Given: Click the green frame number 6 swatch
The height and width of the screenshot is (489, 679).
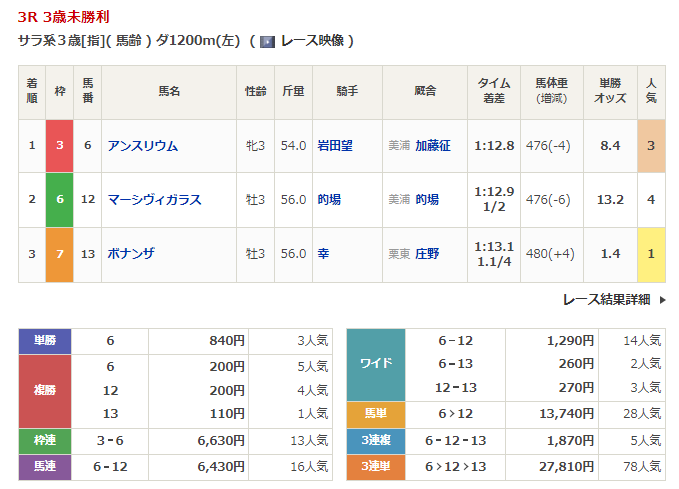Looking at the screenshot, I should tap(60, 200).
